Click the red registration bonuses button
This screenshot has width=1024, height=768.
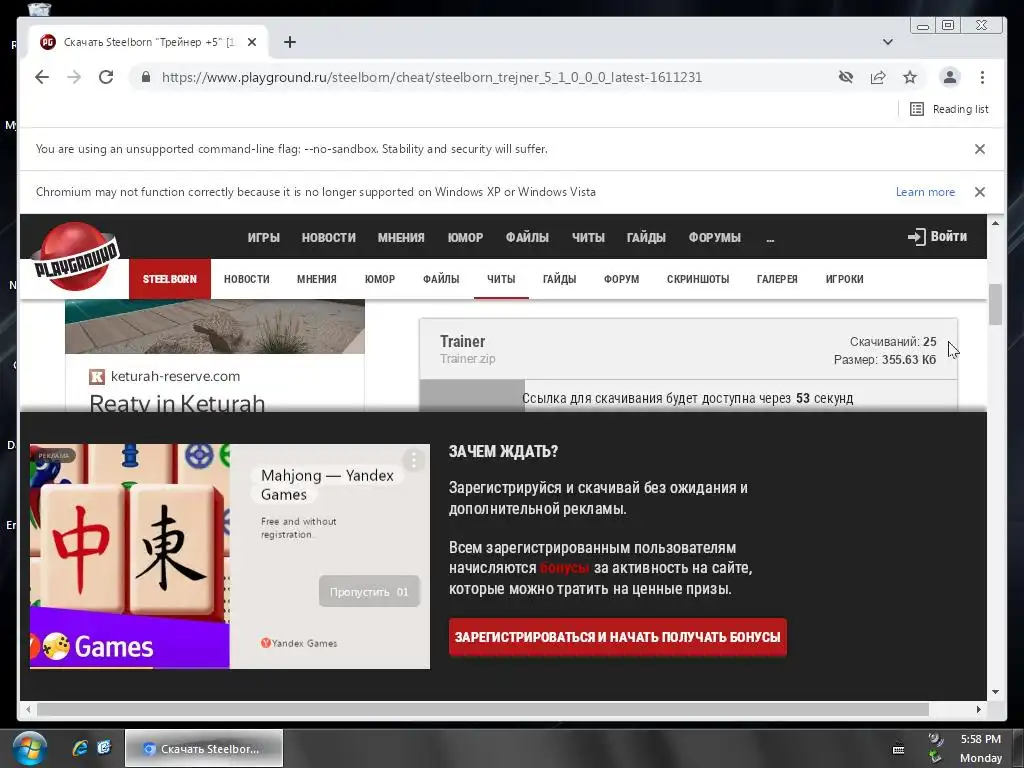[x=618, y=637]
